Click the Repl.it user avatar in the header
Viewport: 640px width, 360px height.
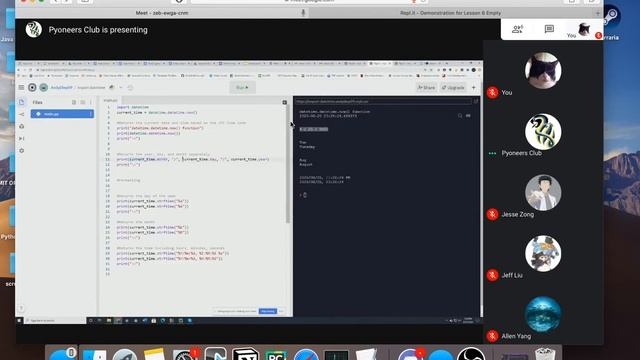tap(44, 87)
